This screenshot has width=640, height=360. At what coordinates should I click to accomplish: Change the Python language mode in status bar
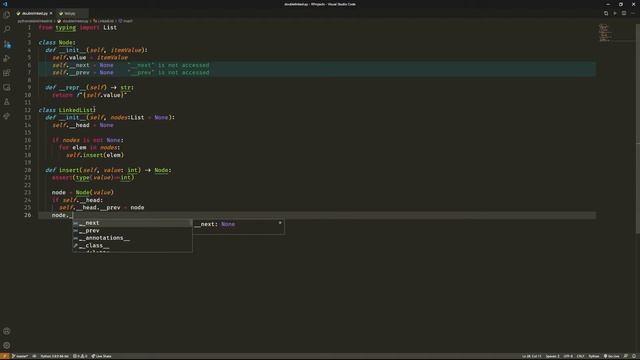tap(594, 356)
